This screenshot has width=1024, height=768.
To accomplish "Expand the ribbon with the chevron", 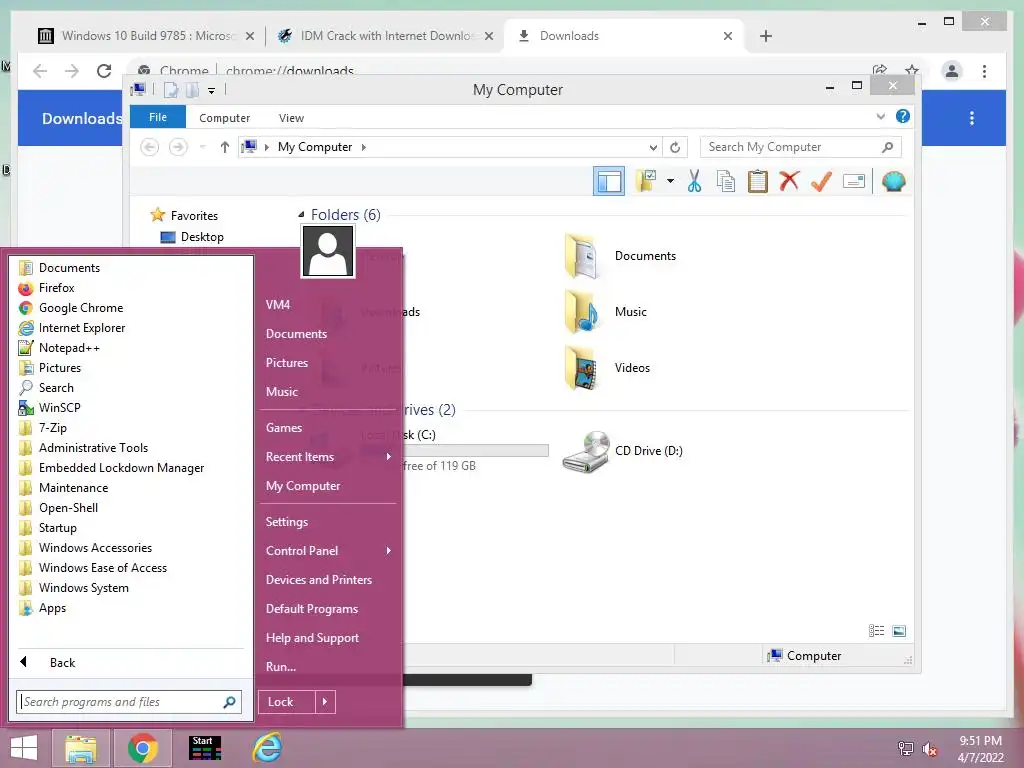I will coord(880,116).
